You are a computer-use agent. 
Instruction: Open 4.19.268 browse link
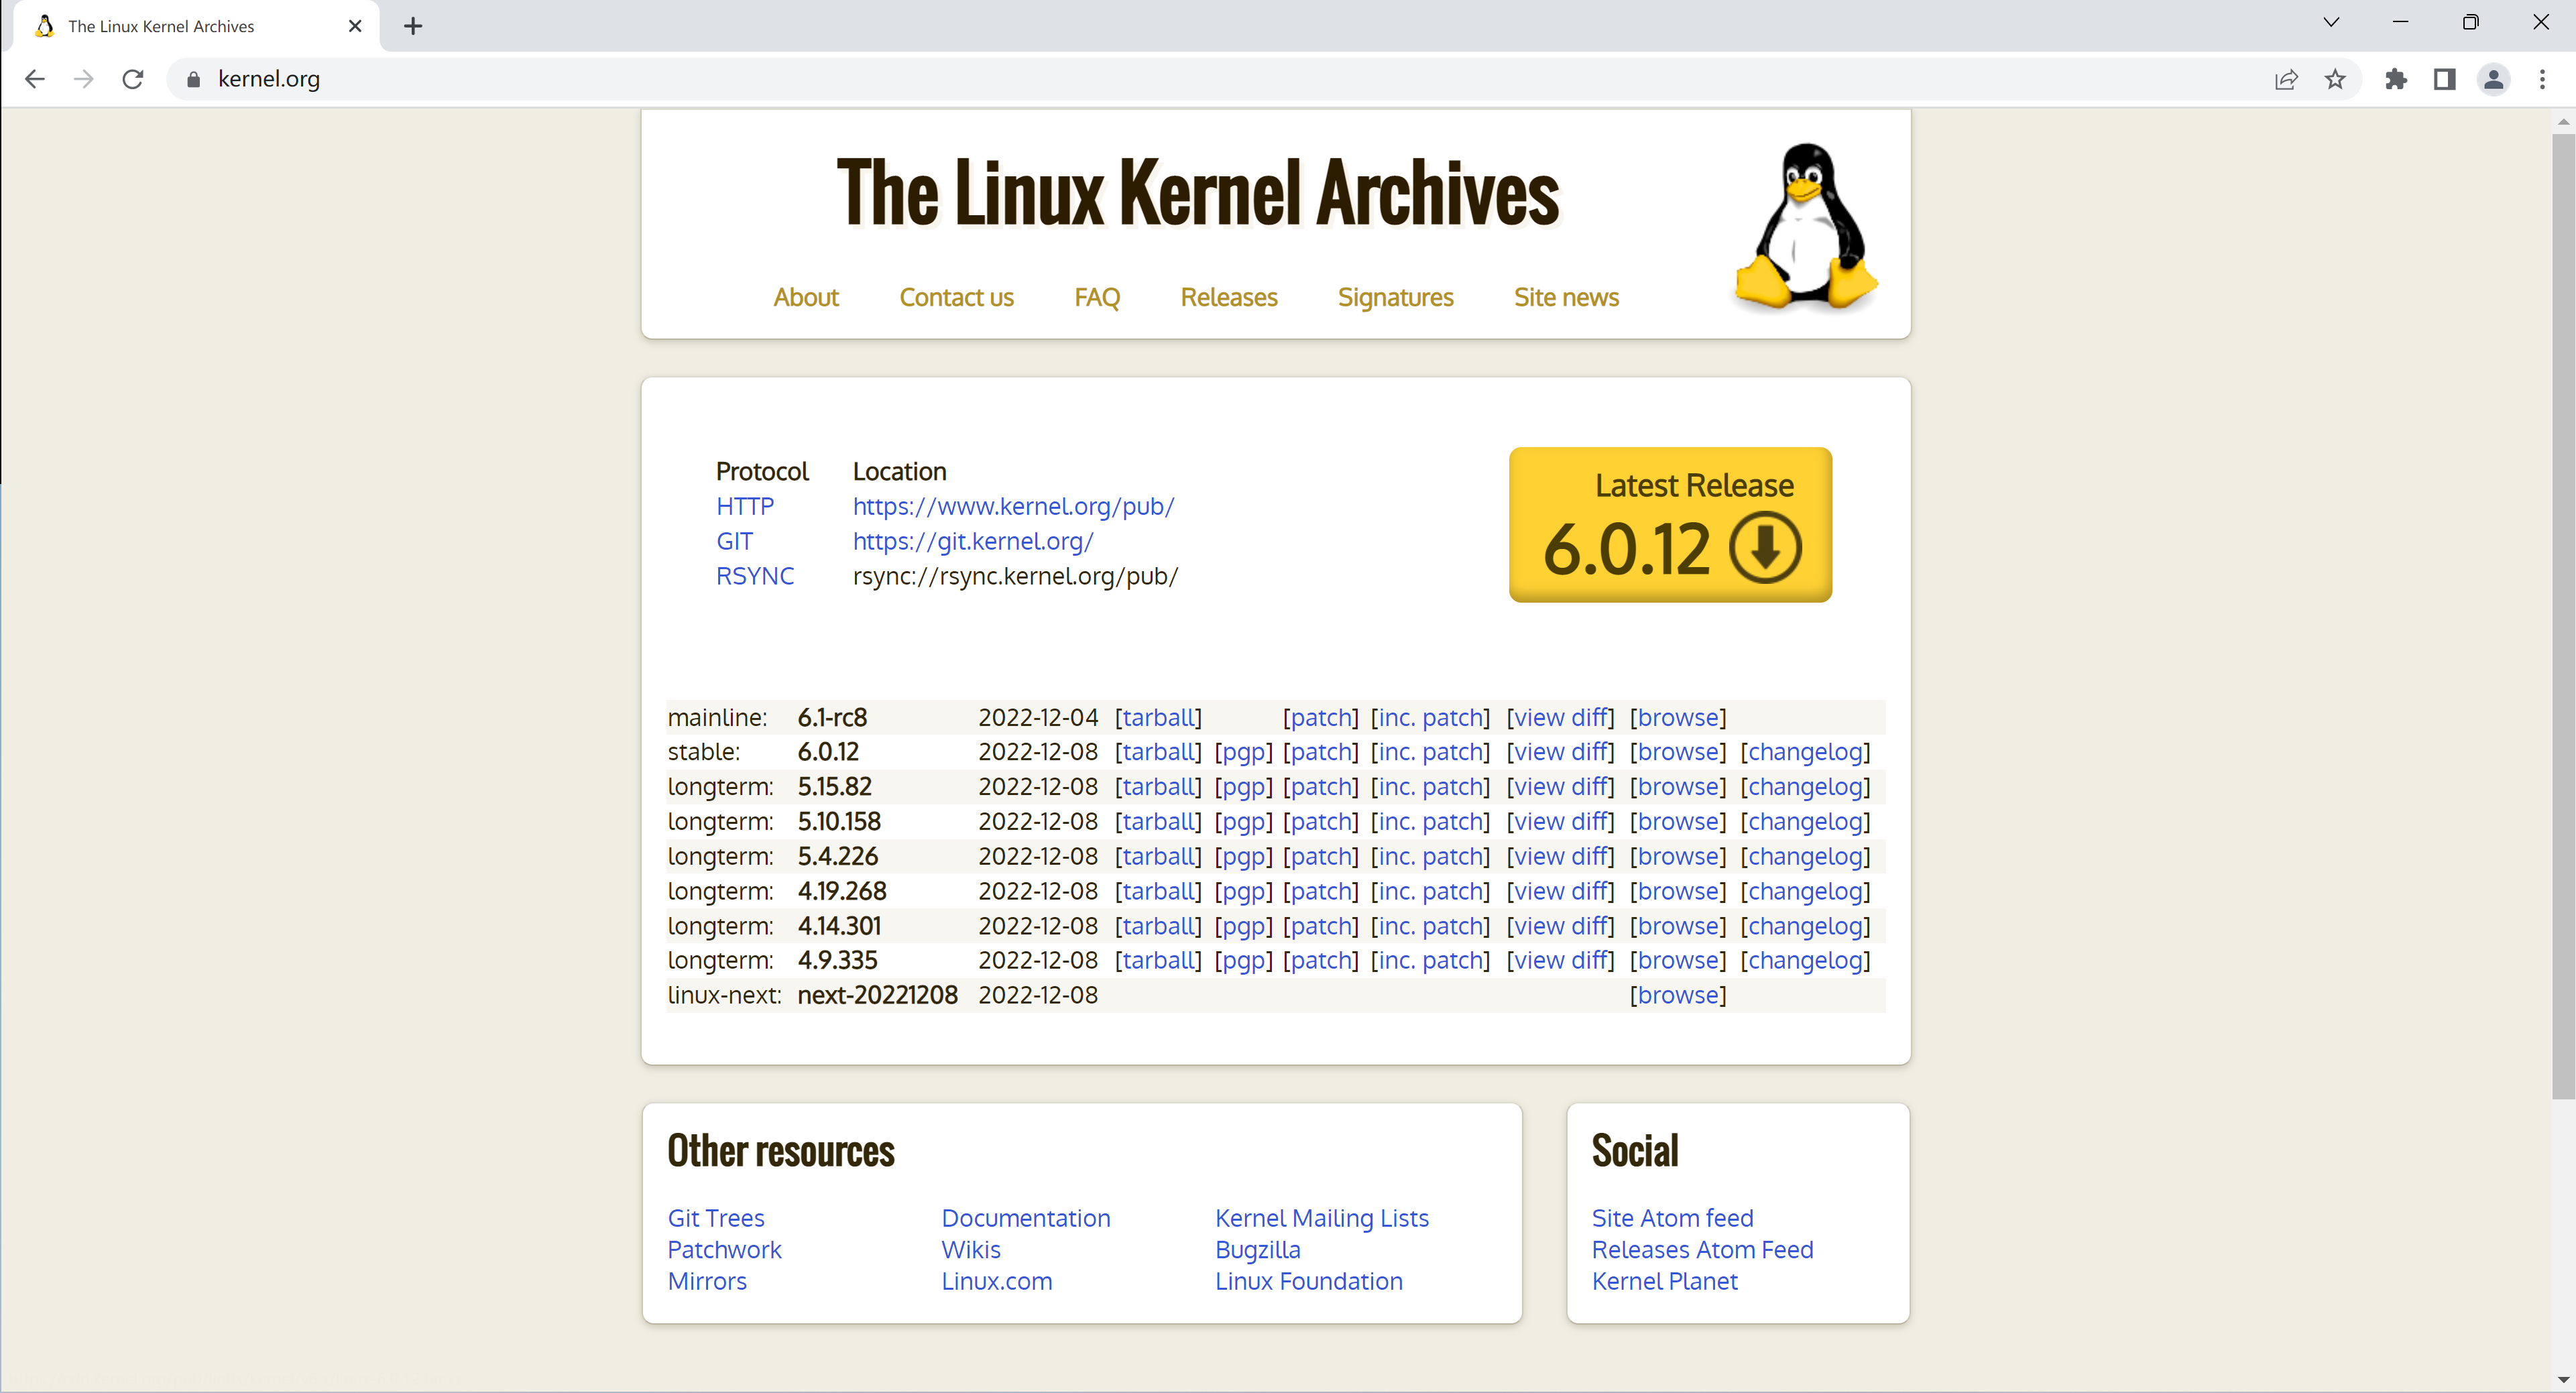point(1678,891)
